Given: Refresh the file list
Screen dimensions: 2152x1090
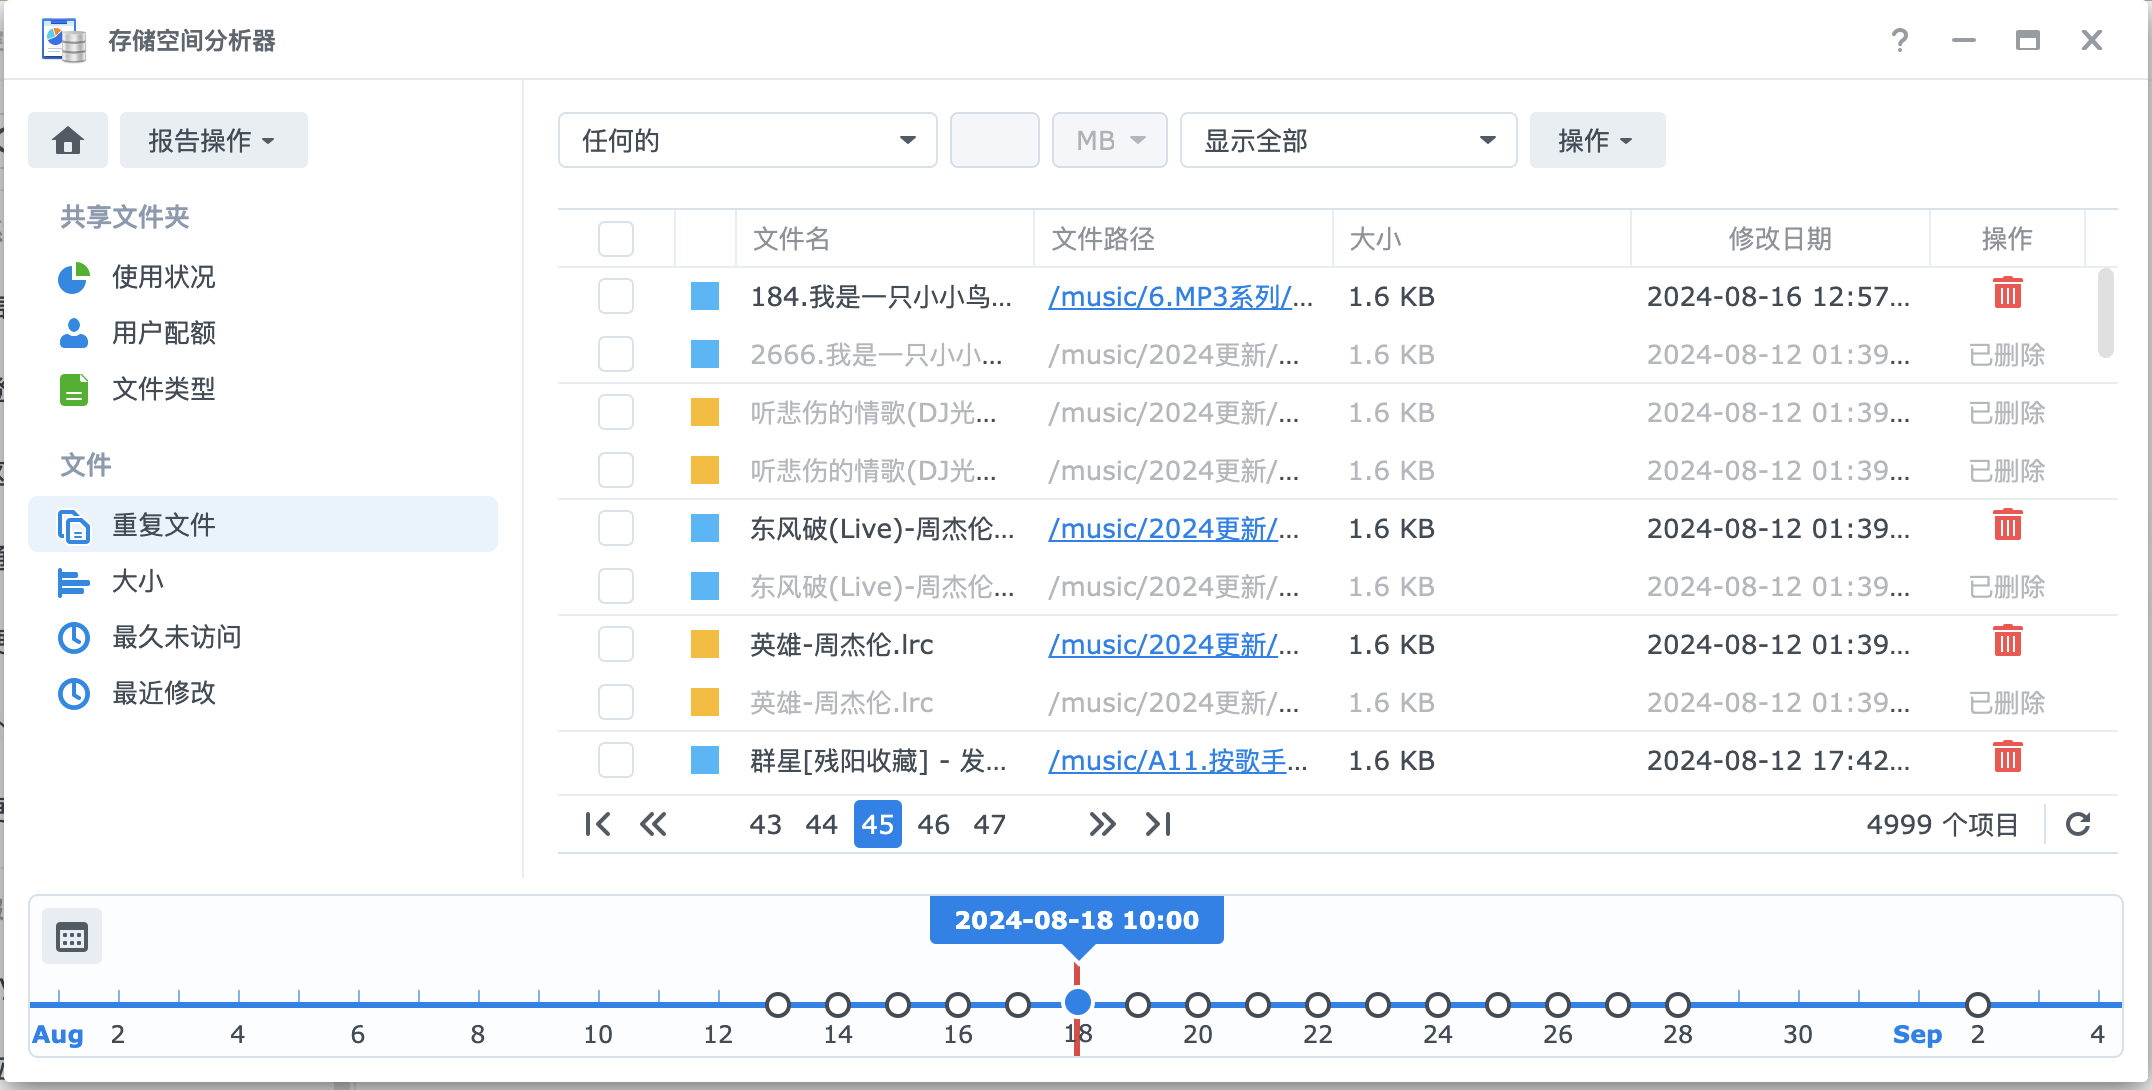Looking at the screenshot, I should coord(2079,824).
